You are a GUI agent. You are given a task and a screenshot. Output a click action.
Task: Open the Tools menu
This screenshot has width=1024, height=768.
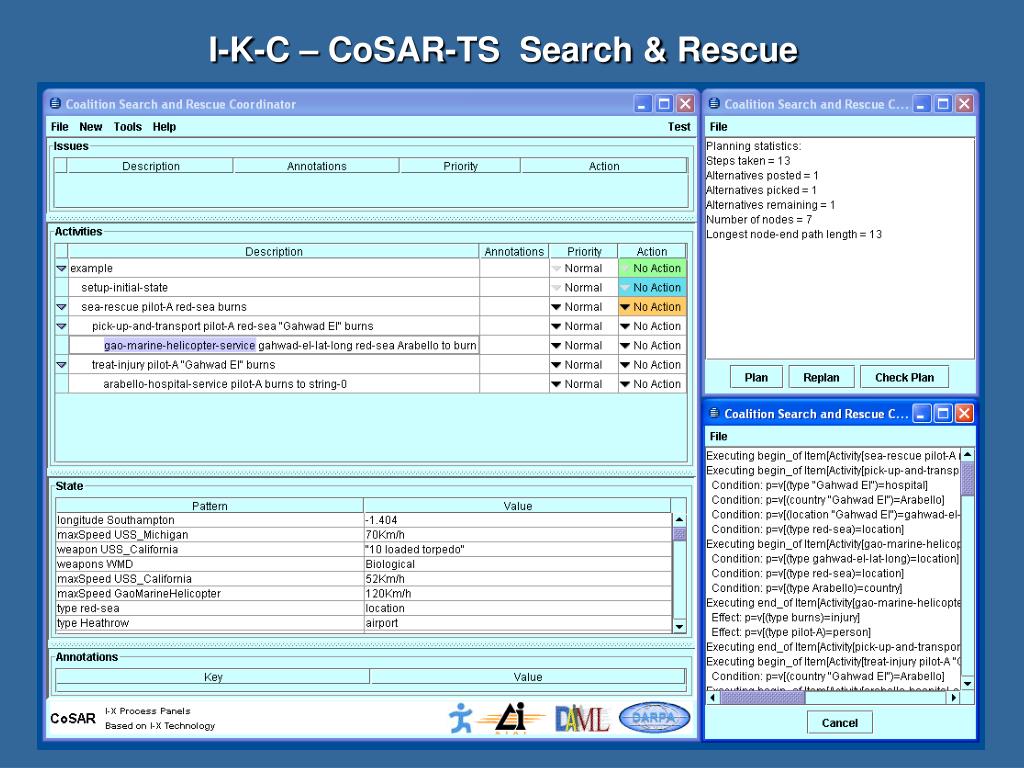point(127,127)
